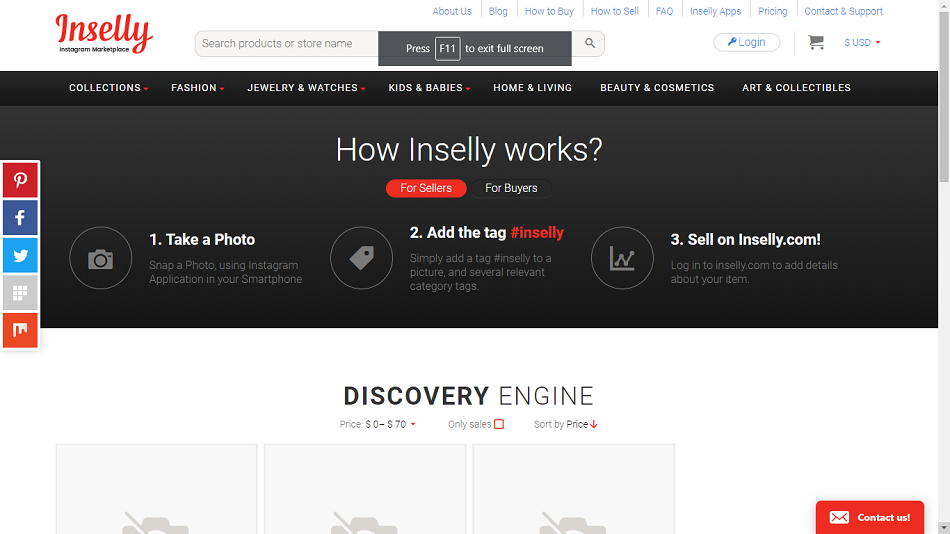The width and height of the screenshot is (950, 534).
Task: Open the Art & Collectibles category
Action: pyautogui.click(x=796, y=88)
